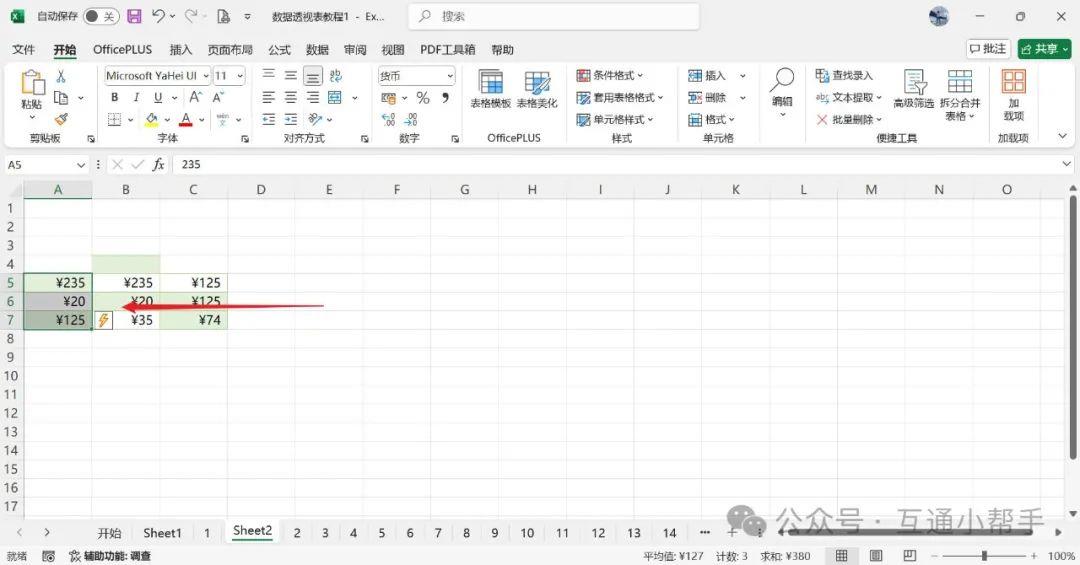Image resolution: width=1080 pixels, height=565 pixels.
Task: Click zoom in plus button
Action: tap(1034, 555)
